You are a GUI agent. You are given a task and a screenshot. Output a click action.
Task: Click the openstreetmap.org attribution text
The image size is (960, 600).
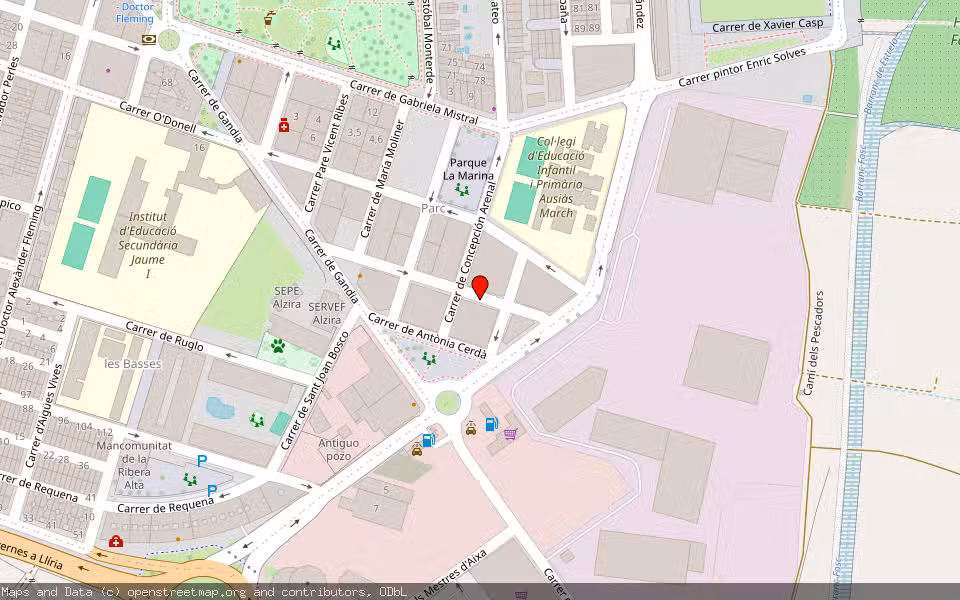pyautogui.click(x=187, y=592)
